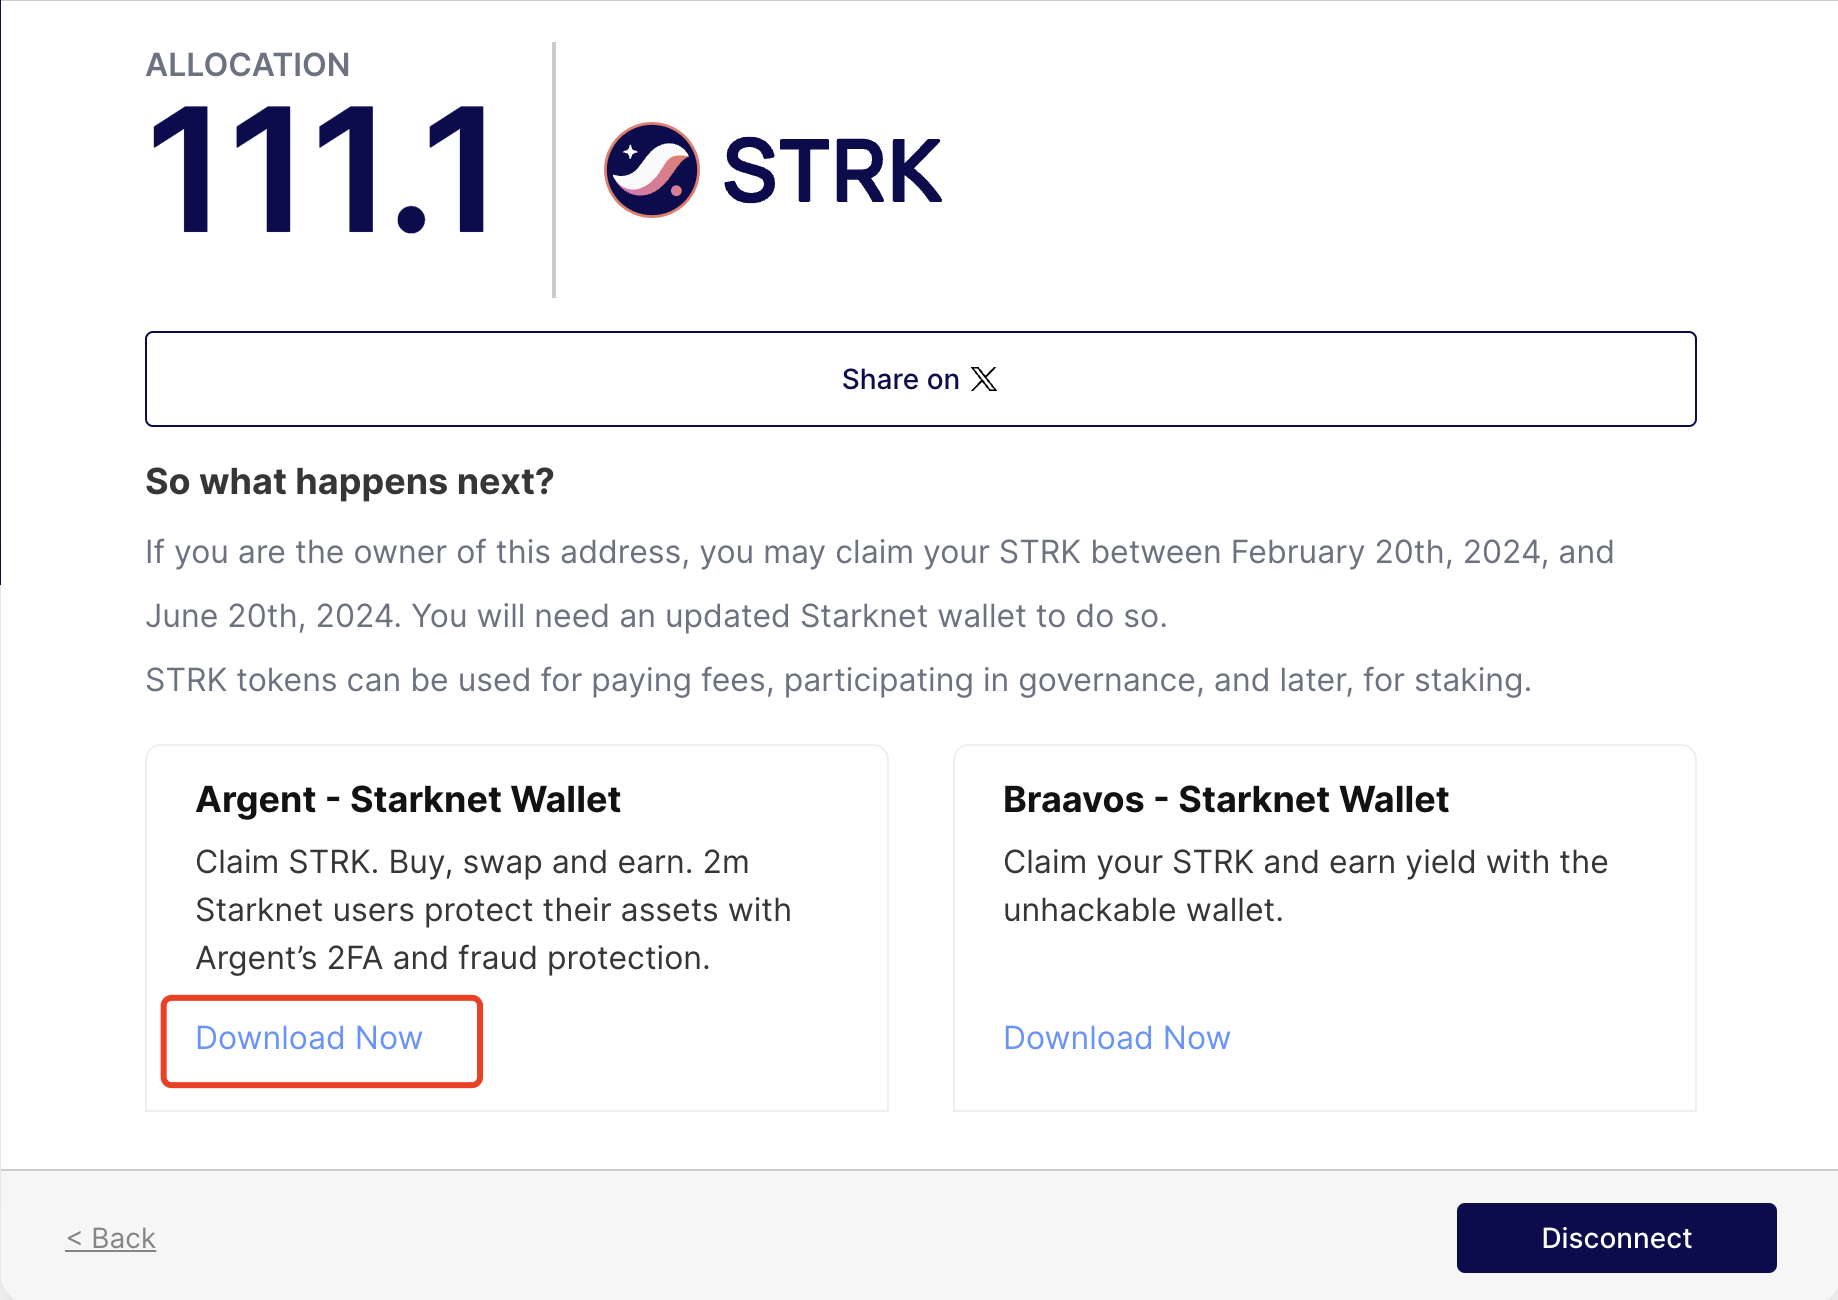
Task: Click the Disconnect button
Action: pos(1615,1237)
